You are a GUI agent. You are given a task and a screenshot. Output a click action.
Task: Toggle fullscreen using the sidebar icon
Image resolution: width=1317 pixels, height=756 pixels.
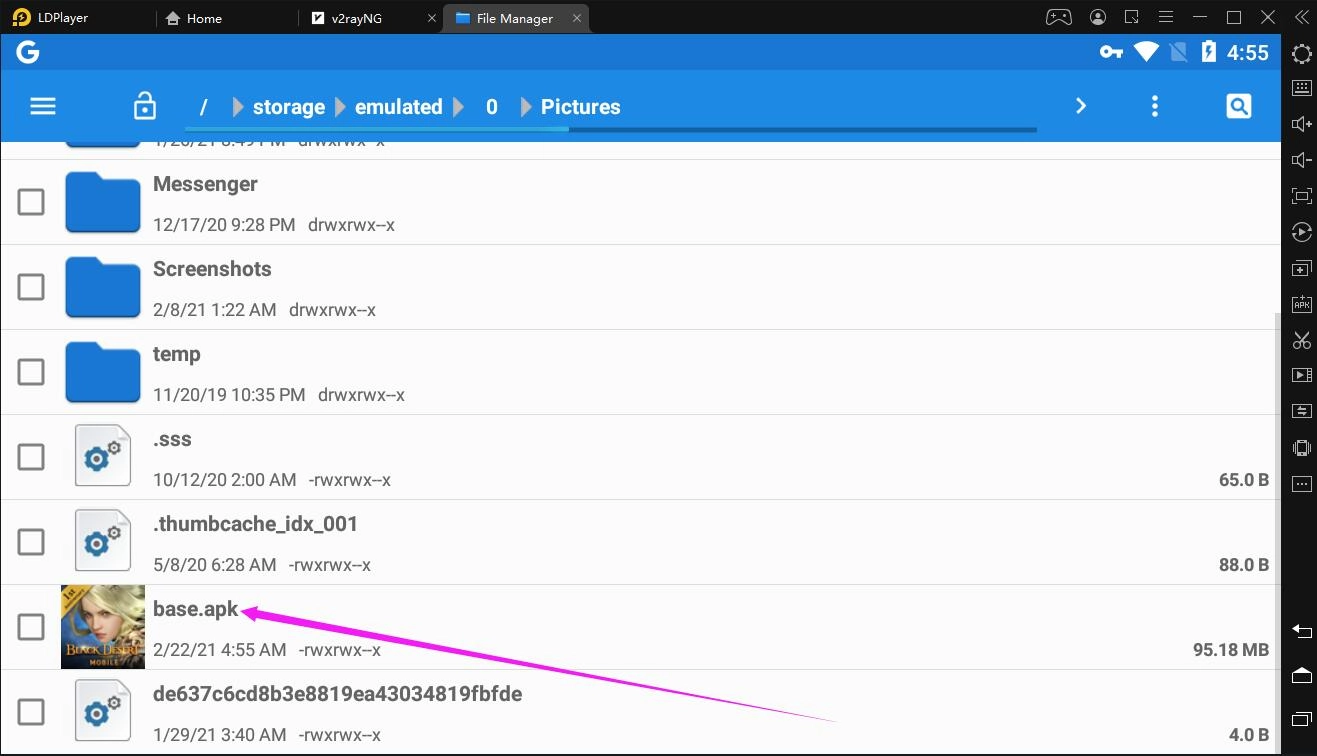tap(1301, 195)
